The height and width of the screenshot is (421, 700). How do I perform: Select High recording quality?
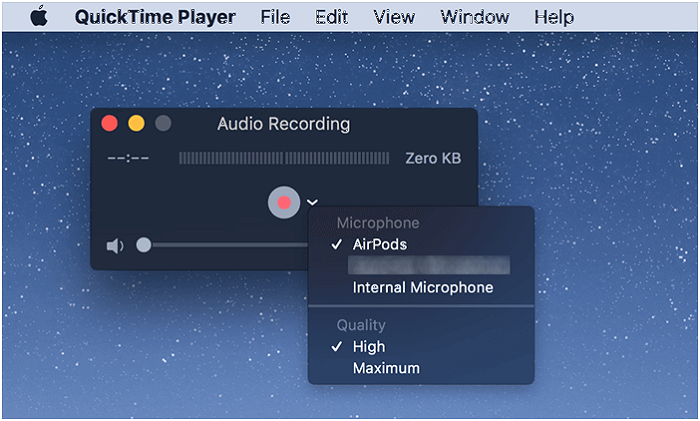pyautogui.click(x=368, y=347)
